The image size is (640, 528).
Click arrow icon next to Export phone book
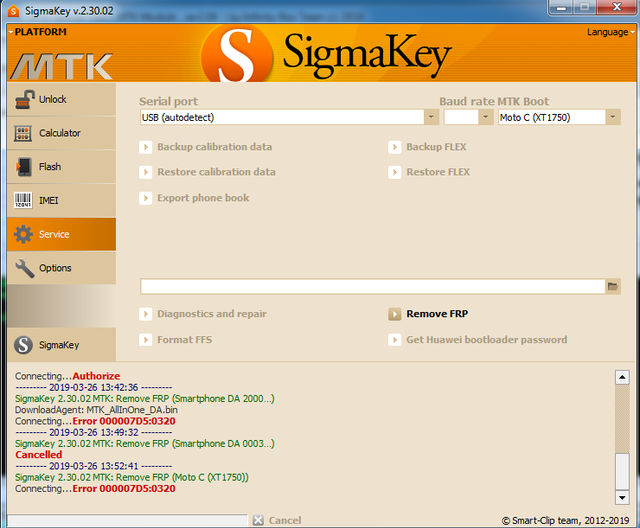tap(145, 198)
